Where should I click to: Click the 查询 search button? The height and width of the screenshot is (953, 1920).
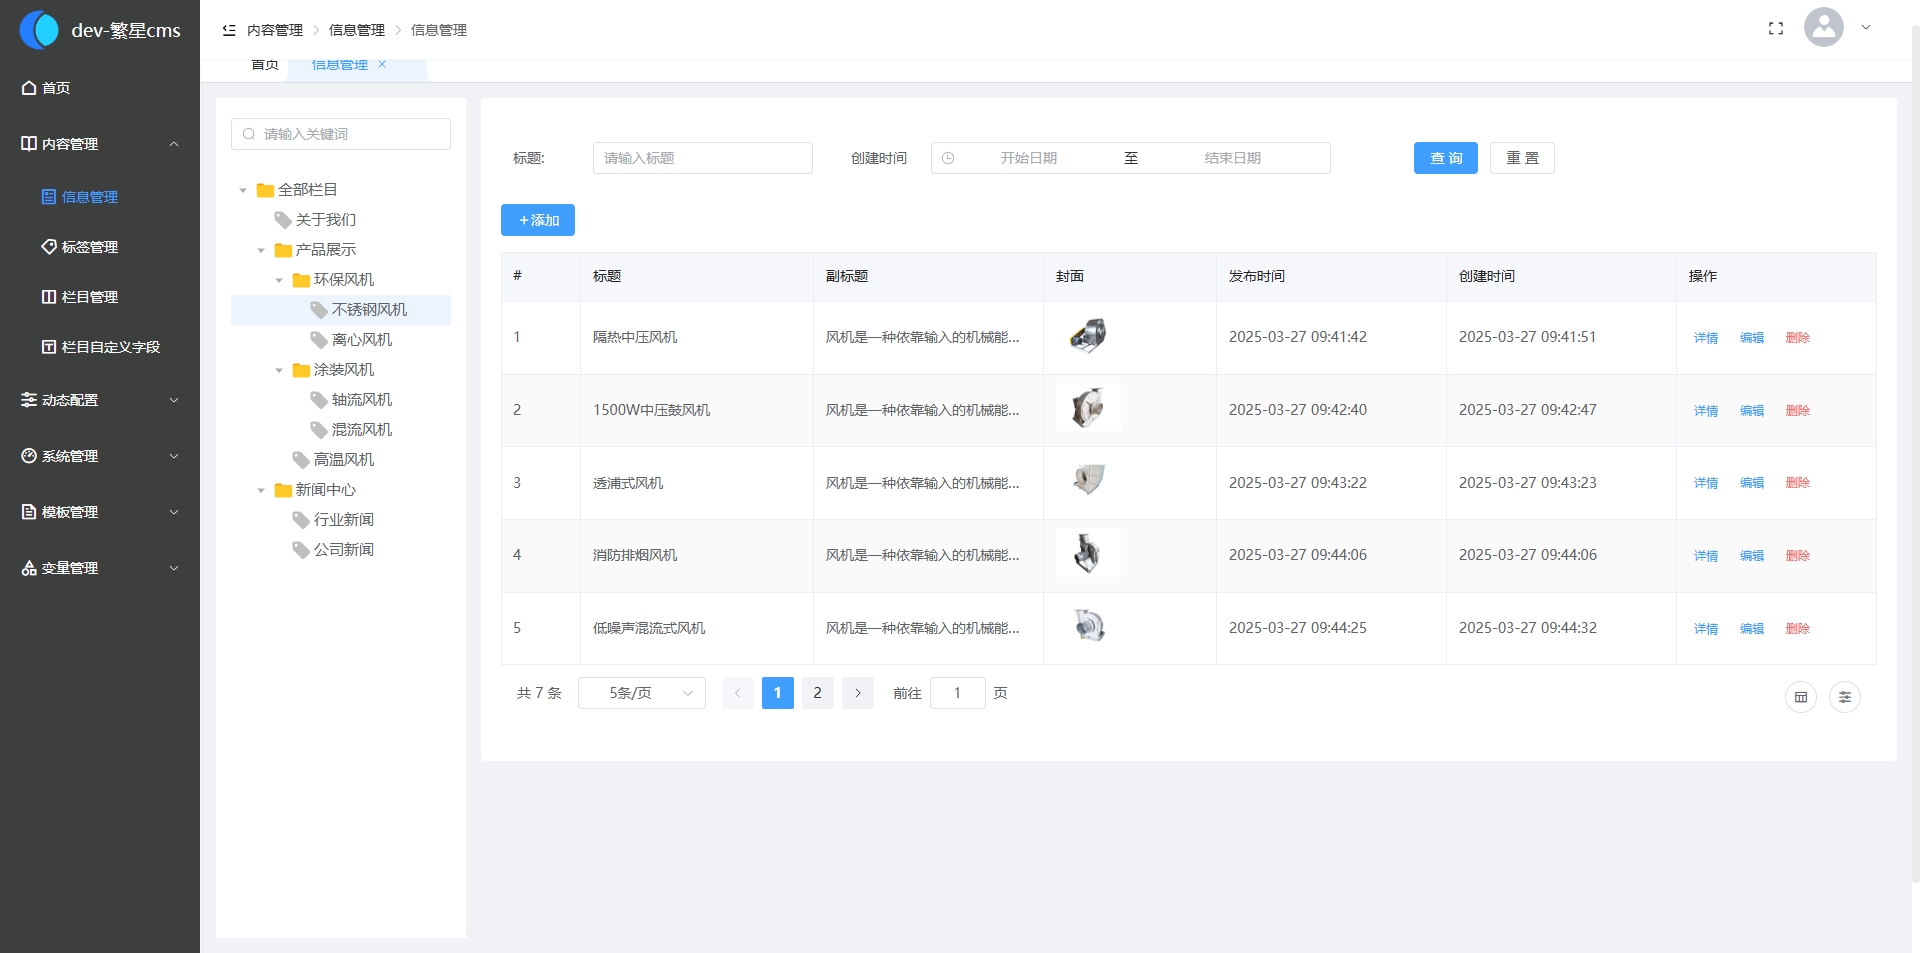(1445, 158)
